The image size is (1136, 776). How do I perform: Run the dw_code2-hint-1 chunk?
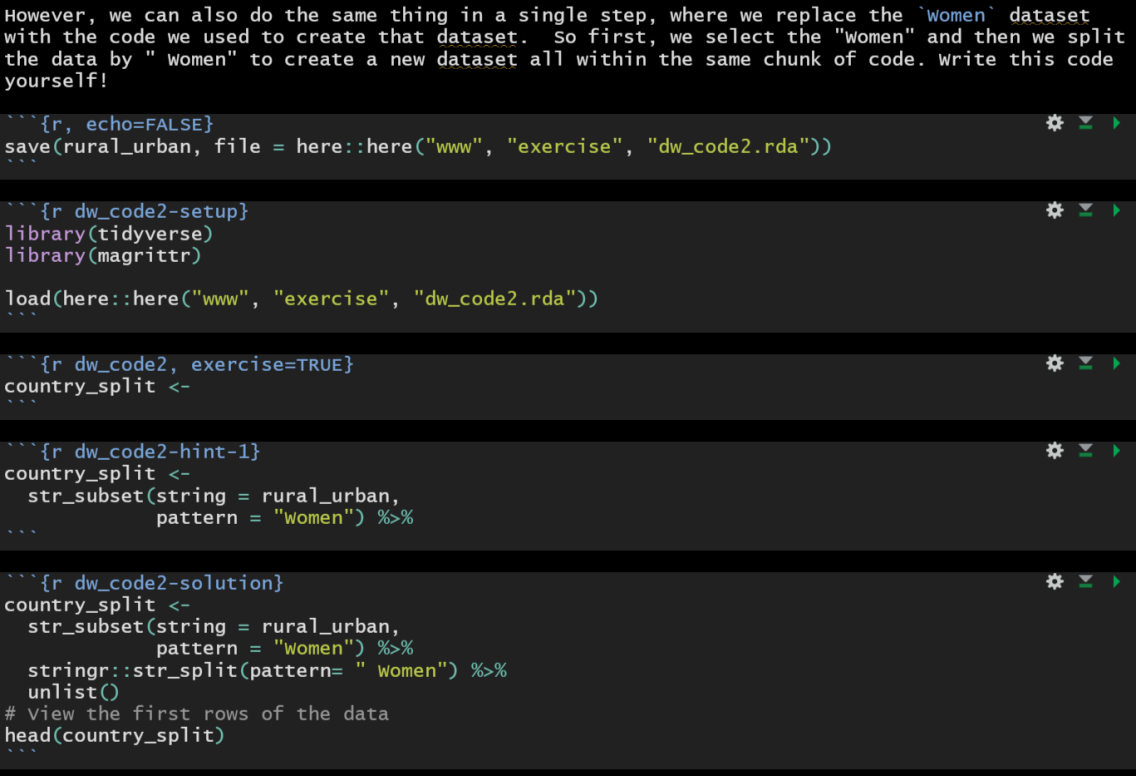[x=1116, y=451]
